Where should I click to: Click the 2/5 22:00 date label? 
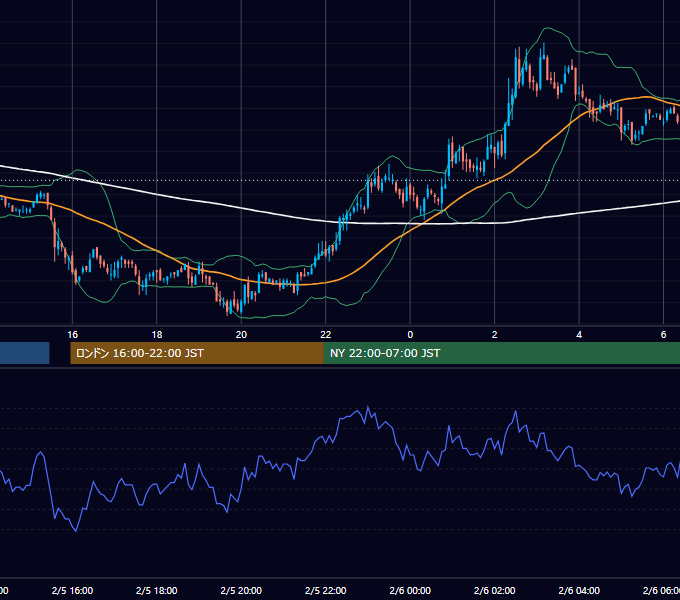tap(326, 591)
